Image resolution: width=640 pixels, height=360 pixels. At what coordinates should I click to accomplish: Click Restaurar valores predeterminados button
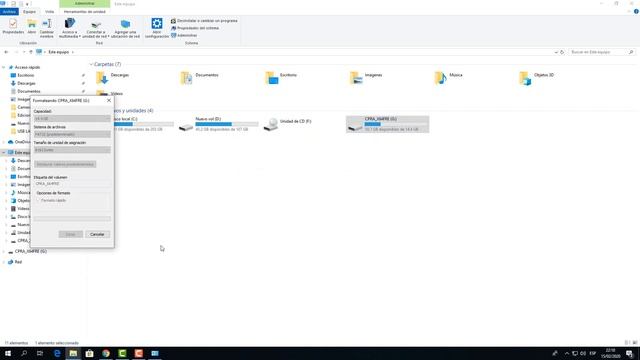tap(65, 164)
